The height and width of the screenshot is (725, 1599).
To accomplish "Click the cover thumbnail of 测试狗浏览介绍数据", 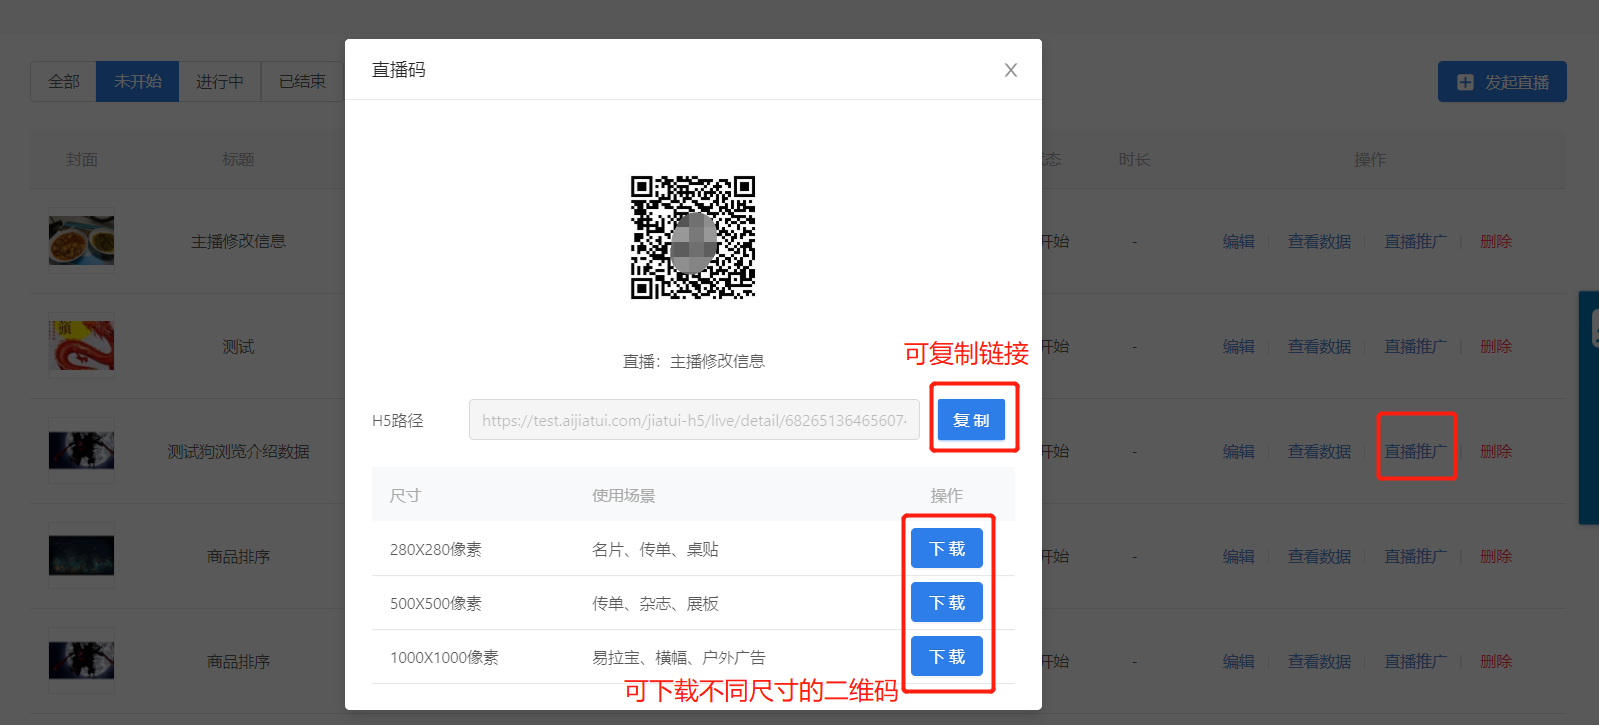I will pos(81,451).
